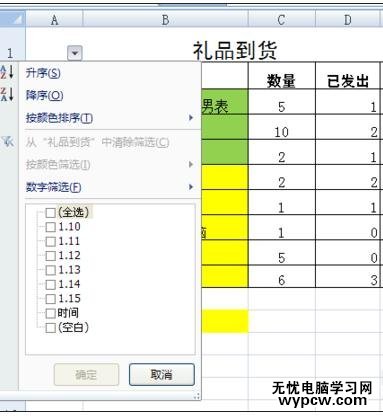
Task: Click the 确定 OK button
Action: pos(86,375)
